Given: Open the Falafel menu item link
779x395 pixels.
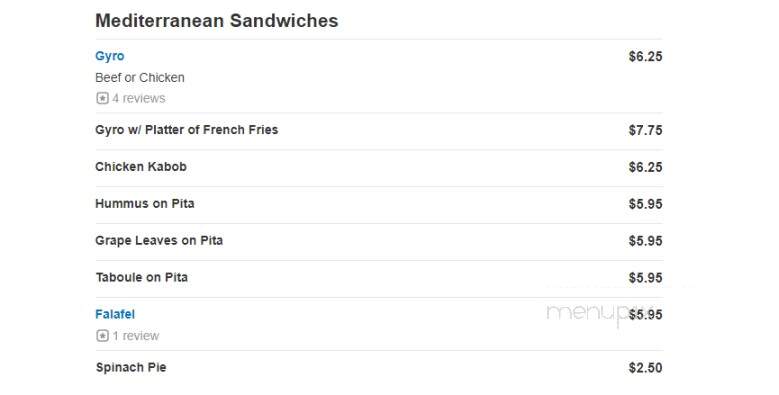Looking at the screenshot, I should 115,315.
